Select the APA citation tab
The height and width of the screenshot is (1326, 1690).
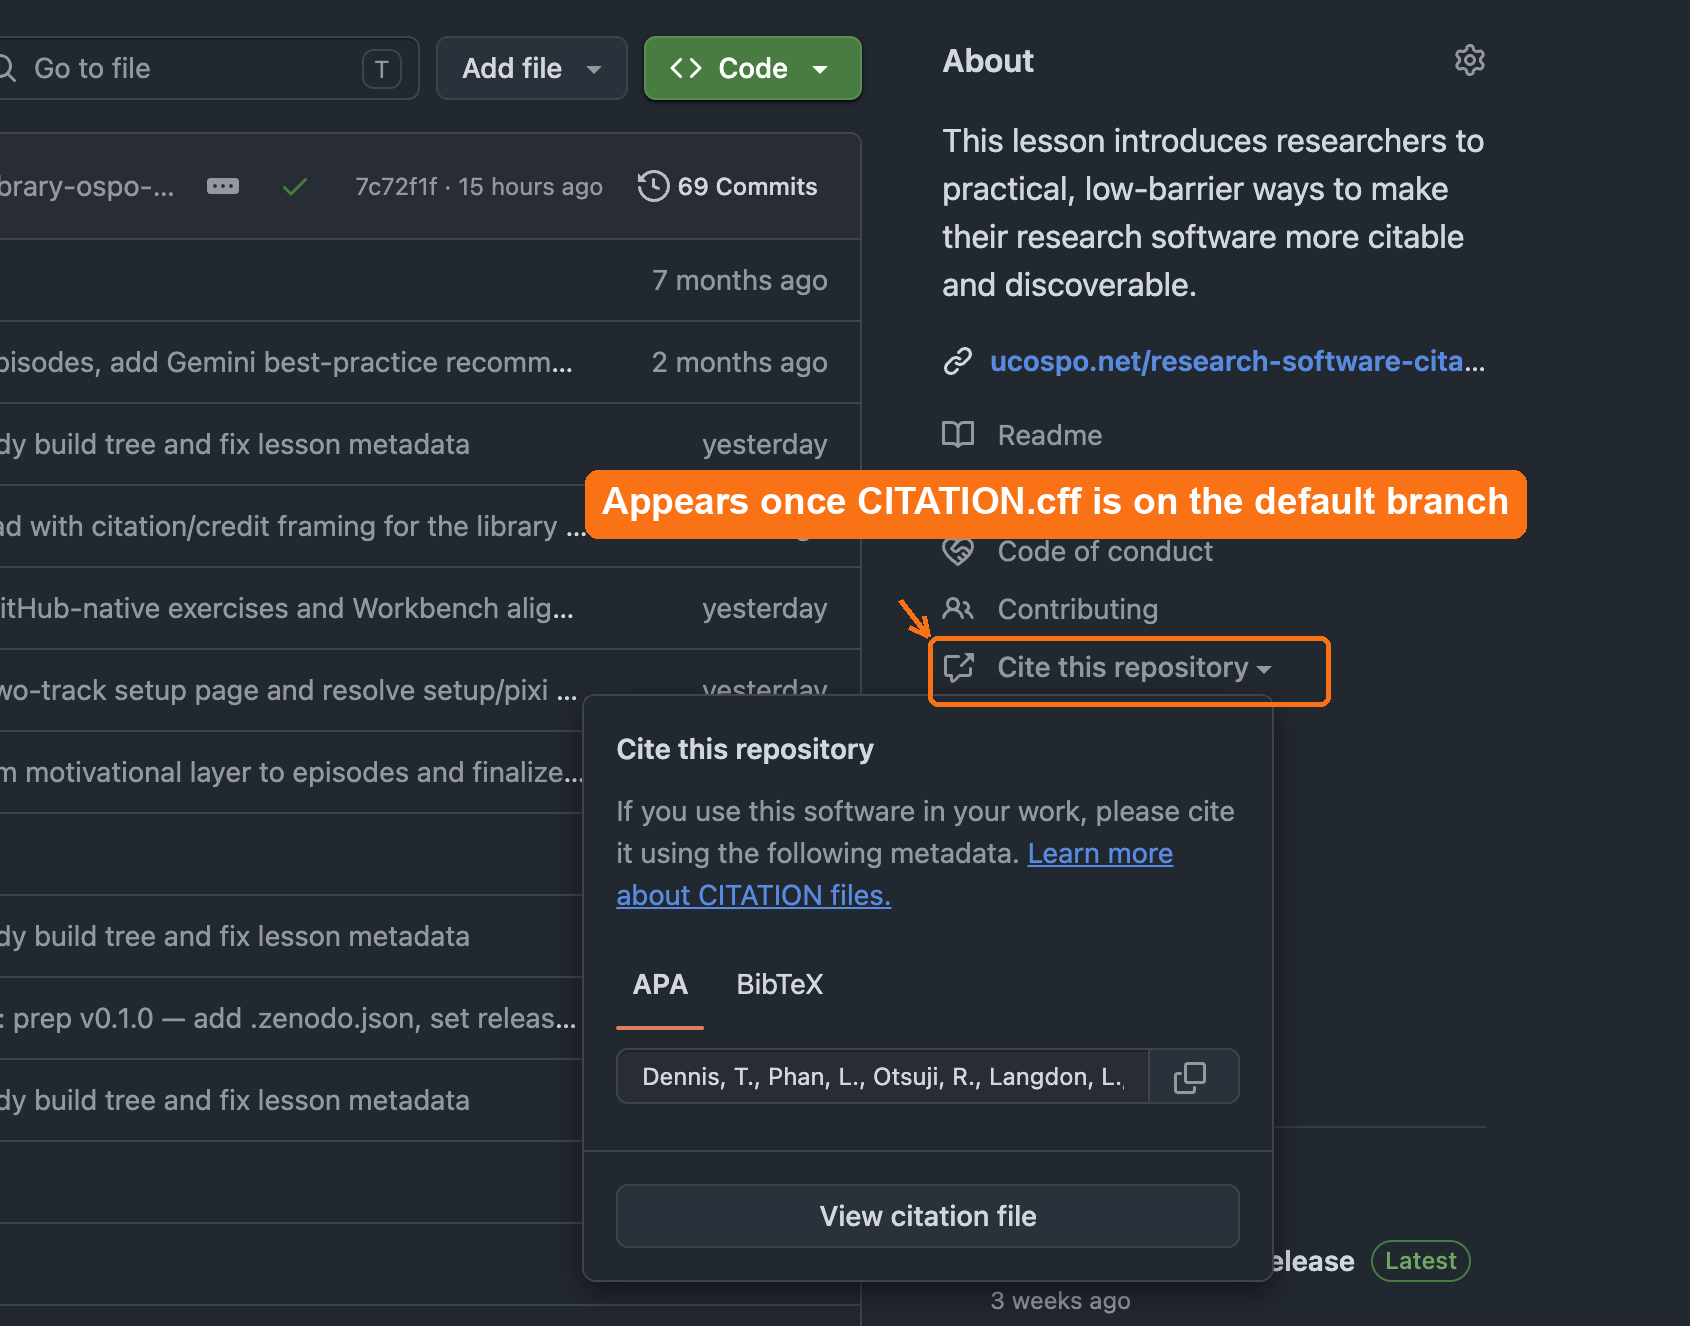pos(660,985)
